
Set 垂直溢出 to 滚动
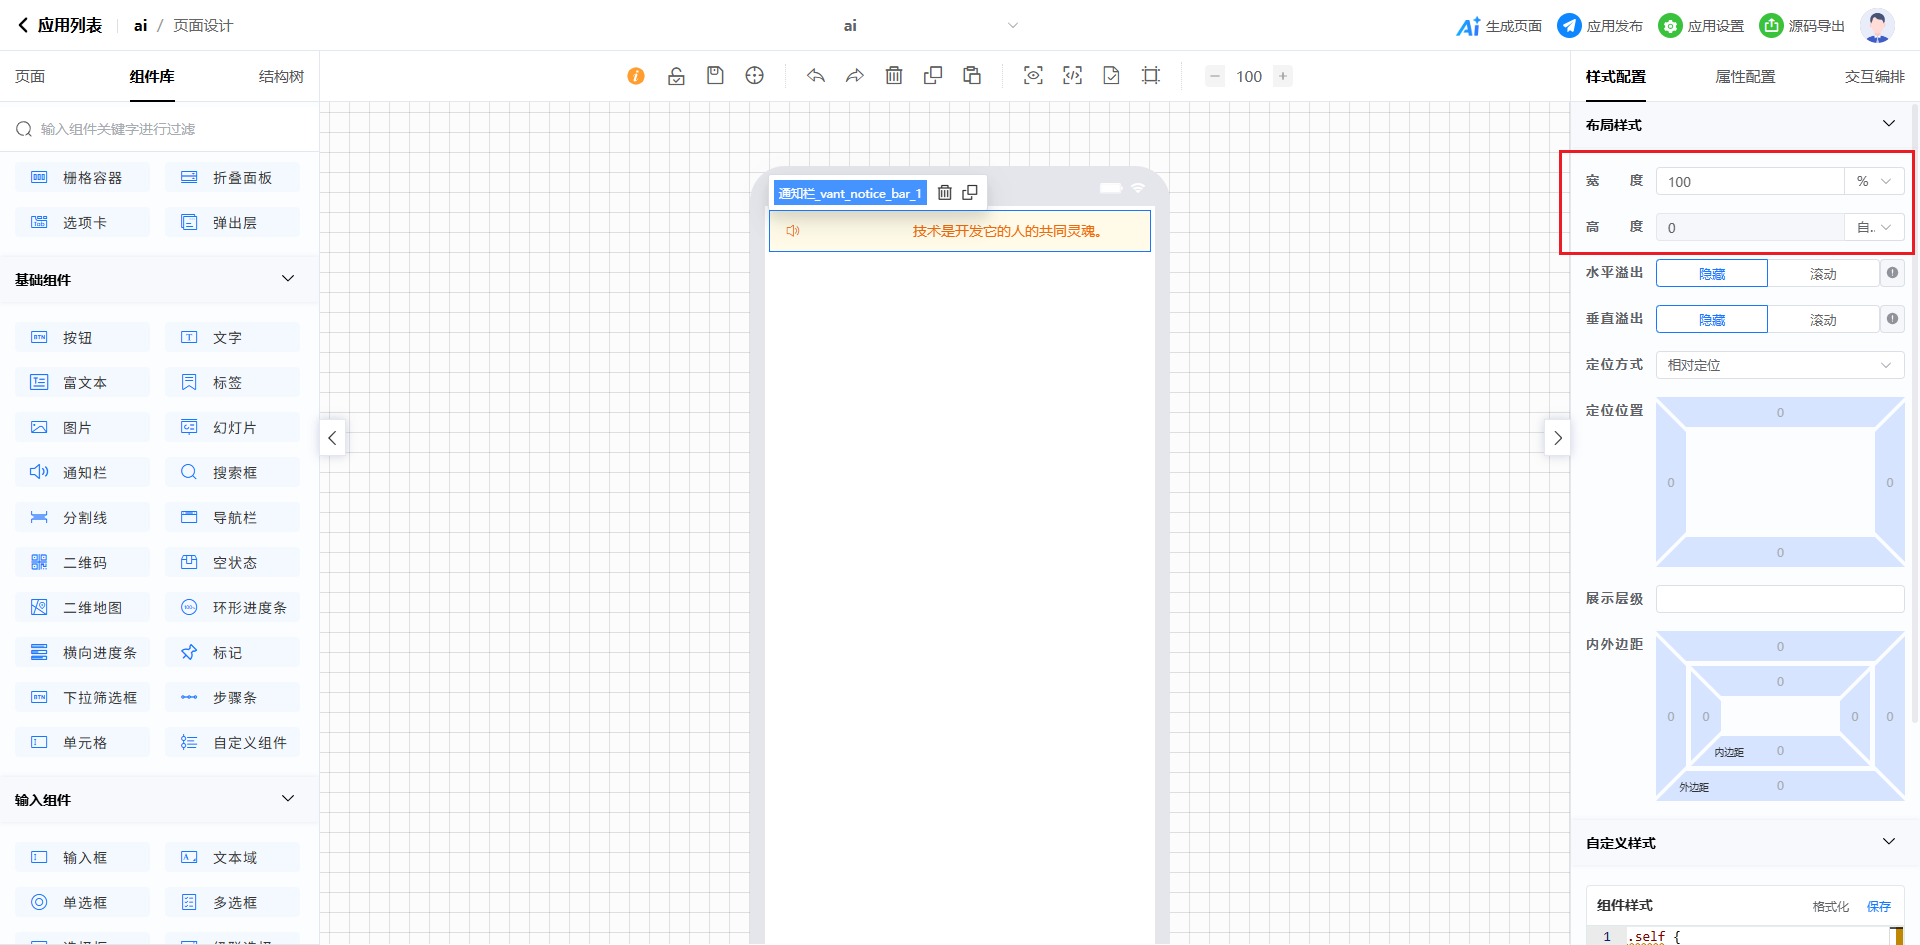tap(1822, 320)
